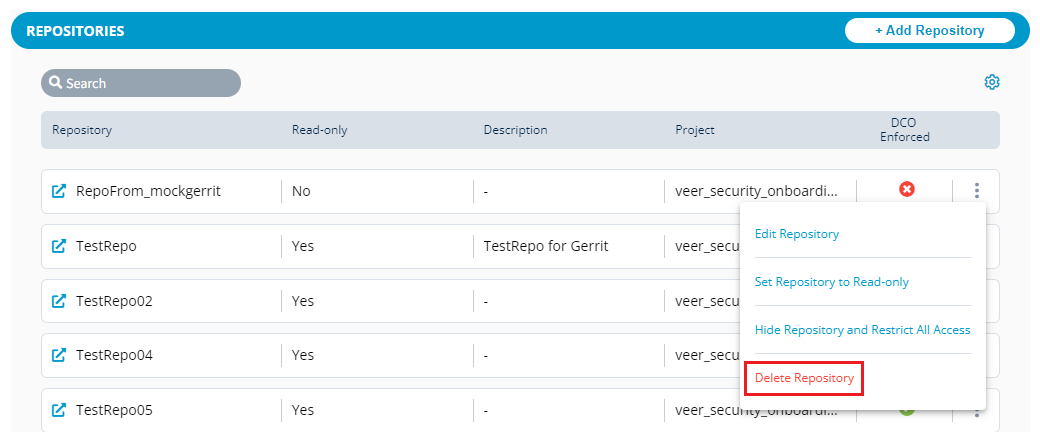Select Hide Repository and Restrict All Access
Image resolution: width=1040 pixels, height=432 pixels.
[x=861, y=330]
